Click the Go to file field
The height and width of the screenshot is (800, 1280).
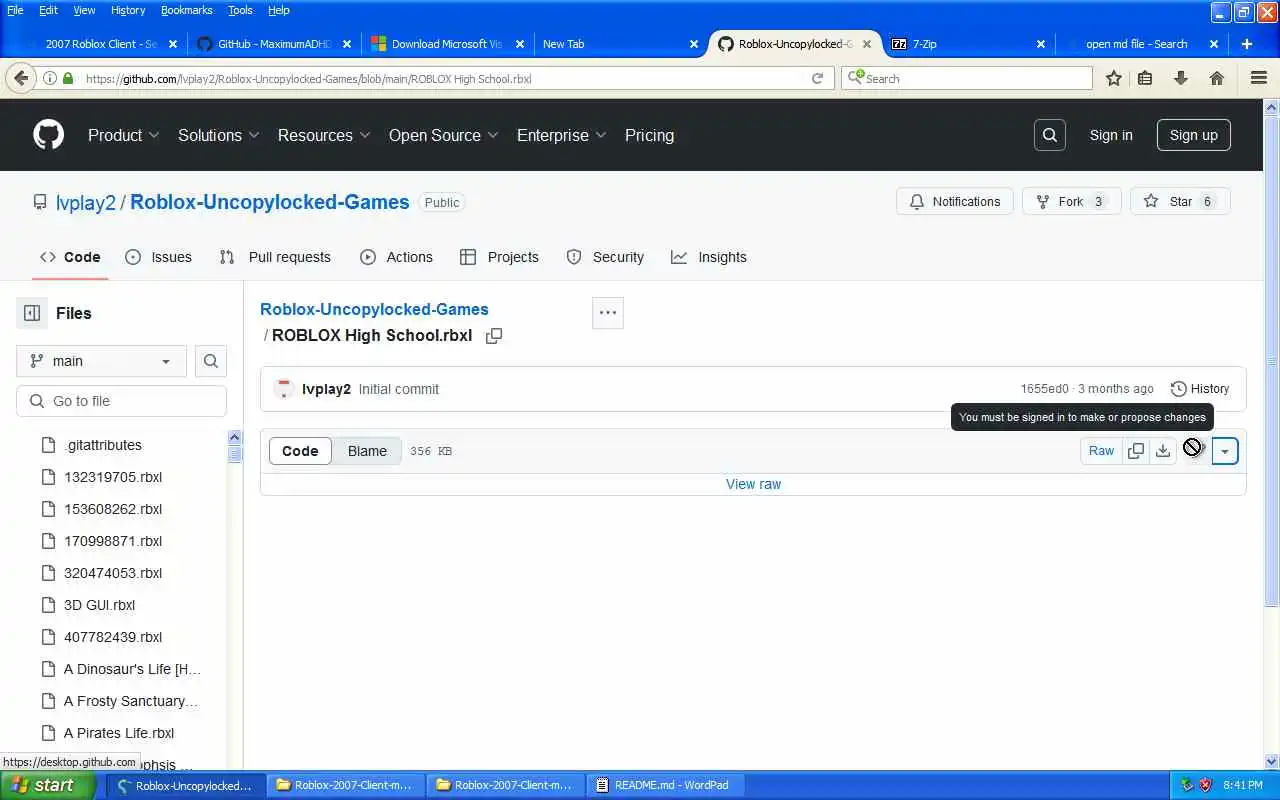click(122, 401)
